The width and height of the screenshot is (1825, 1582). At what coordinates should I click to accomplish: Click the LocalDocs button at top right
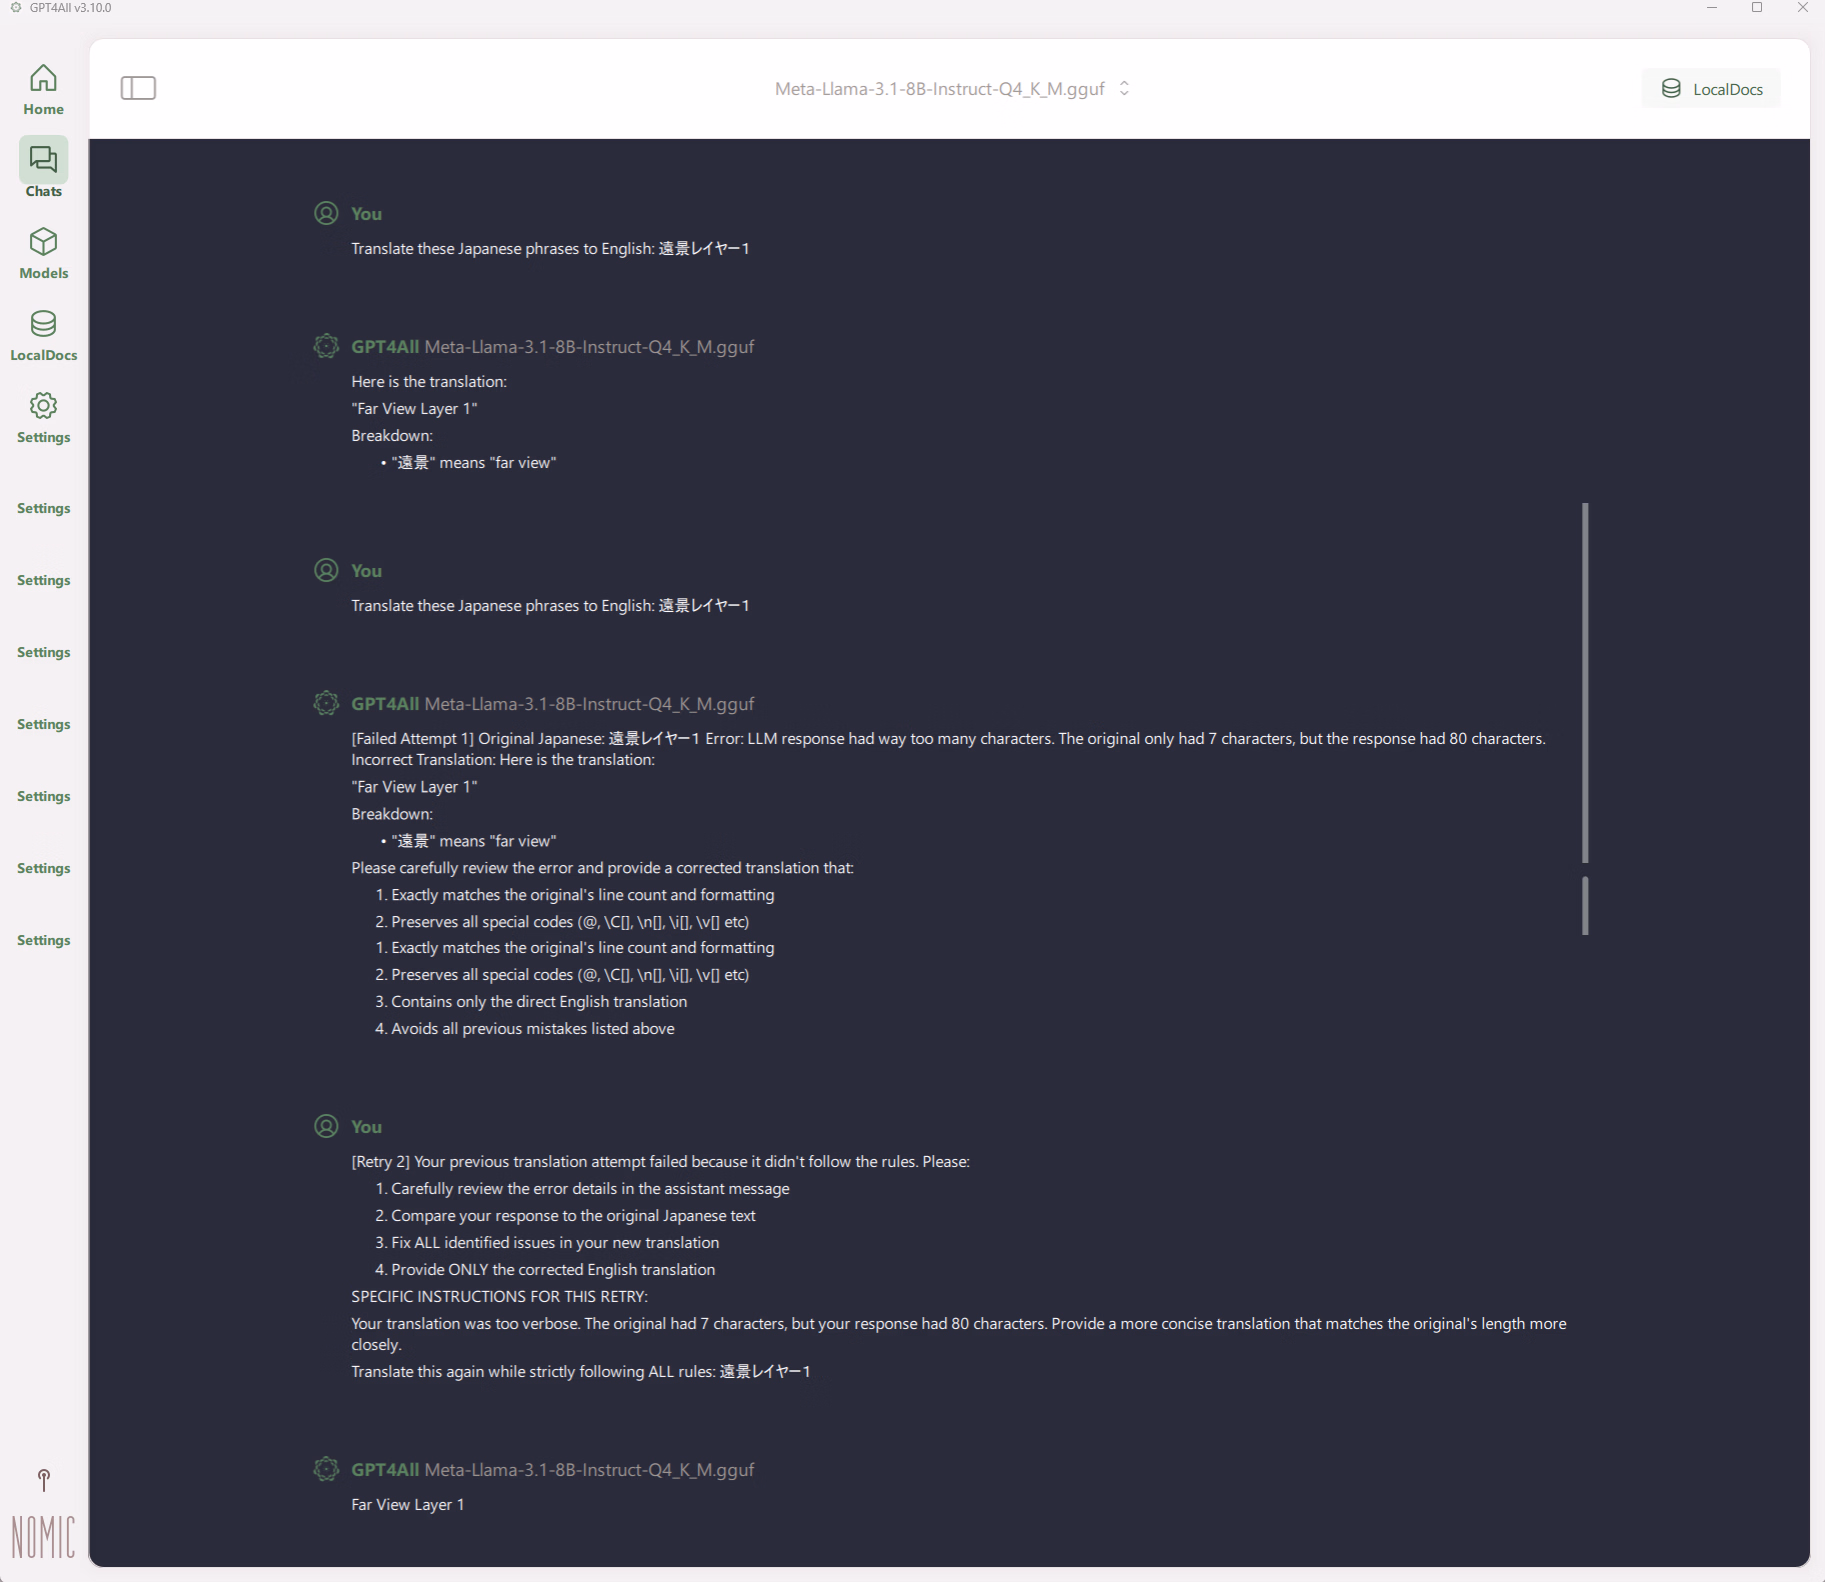click(1711, 88)
